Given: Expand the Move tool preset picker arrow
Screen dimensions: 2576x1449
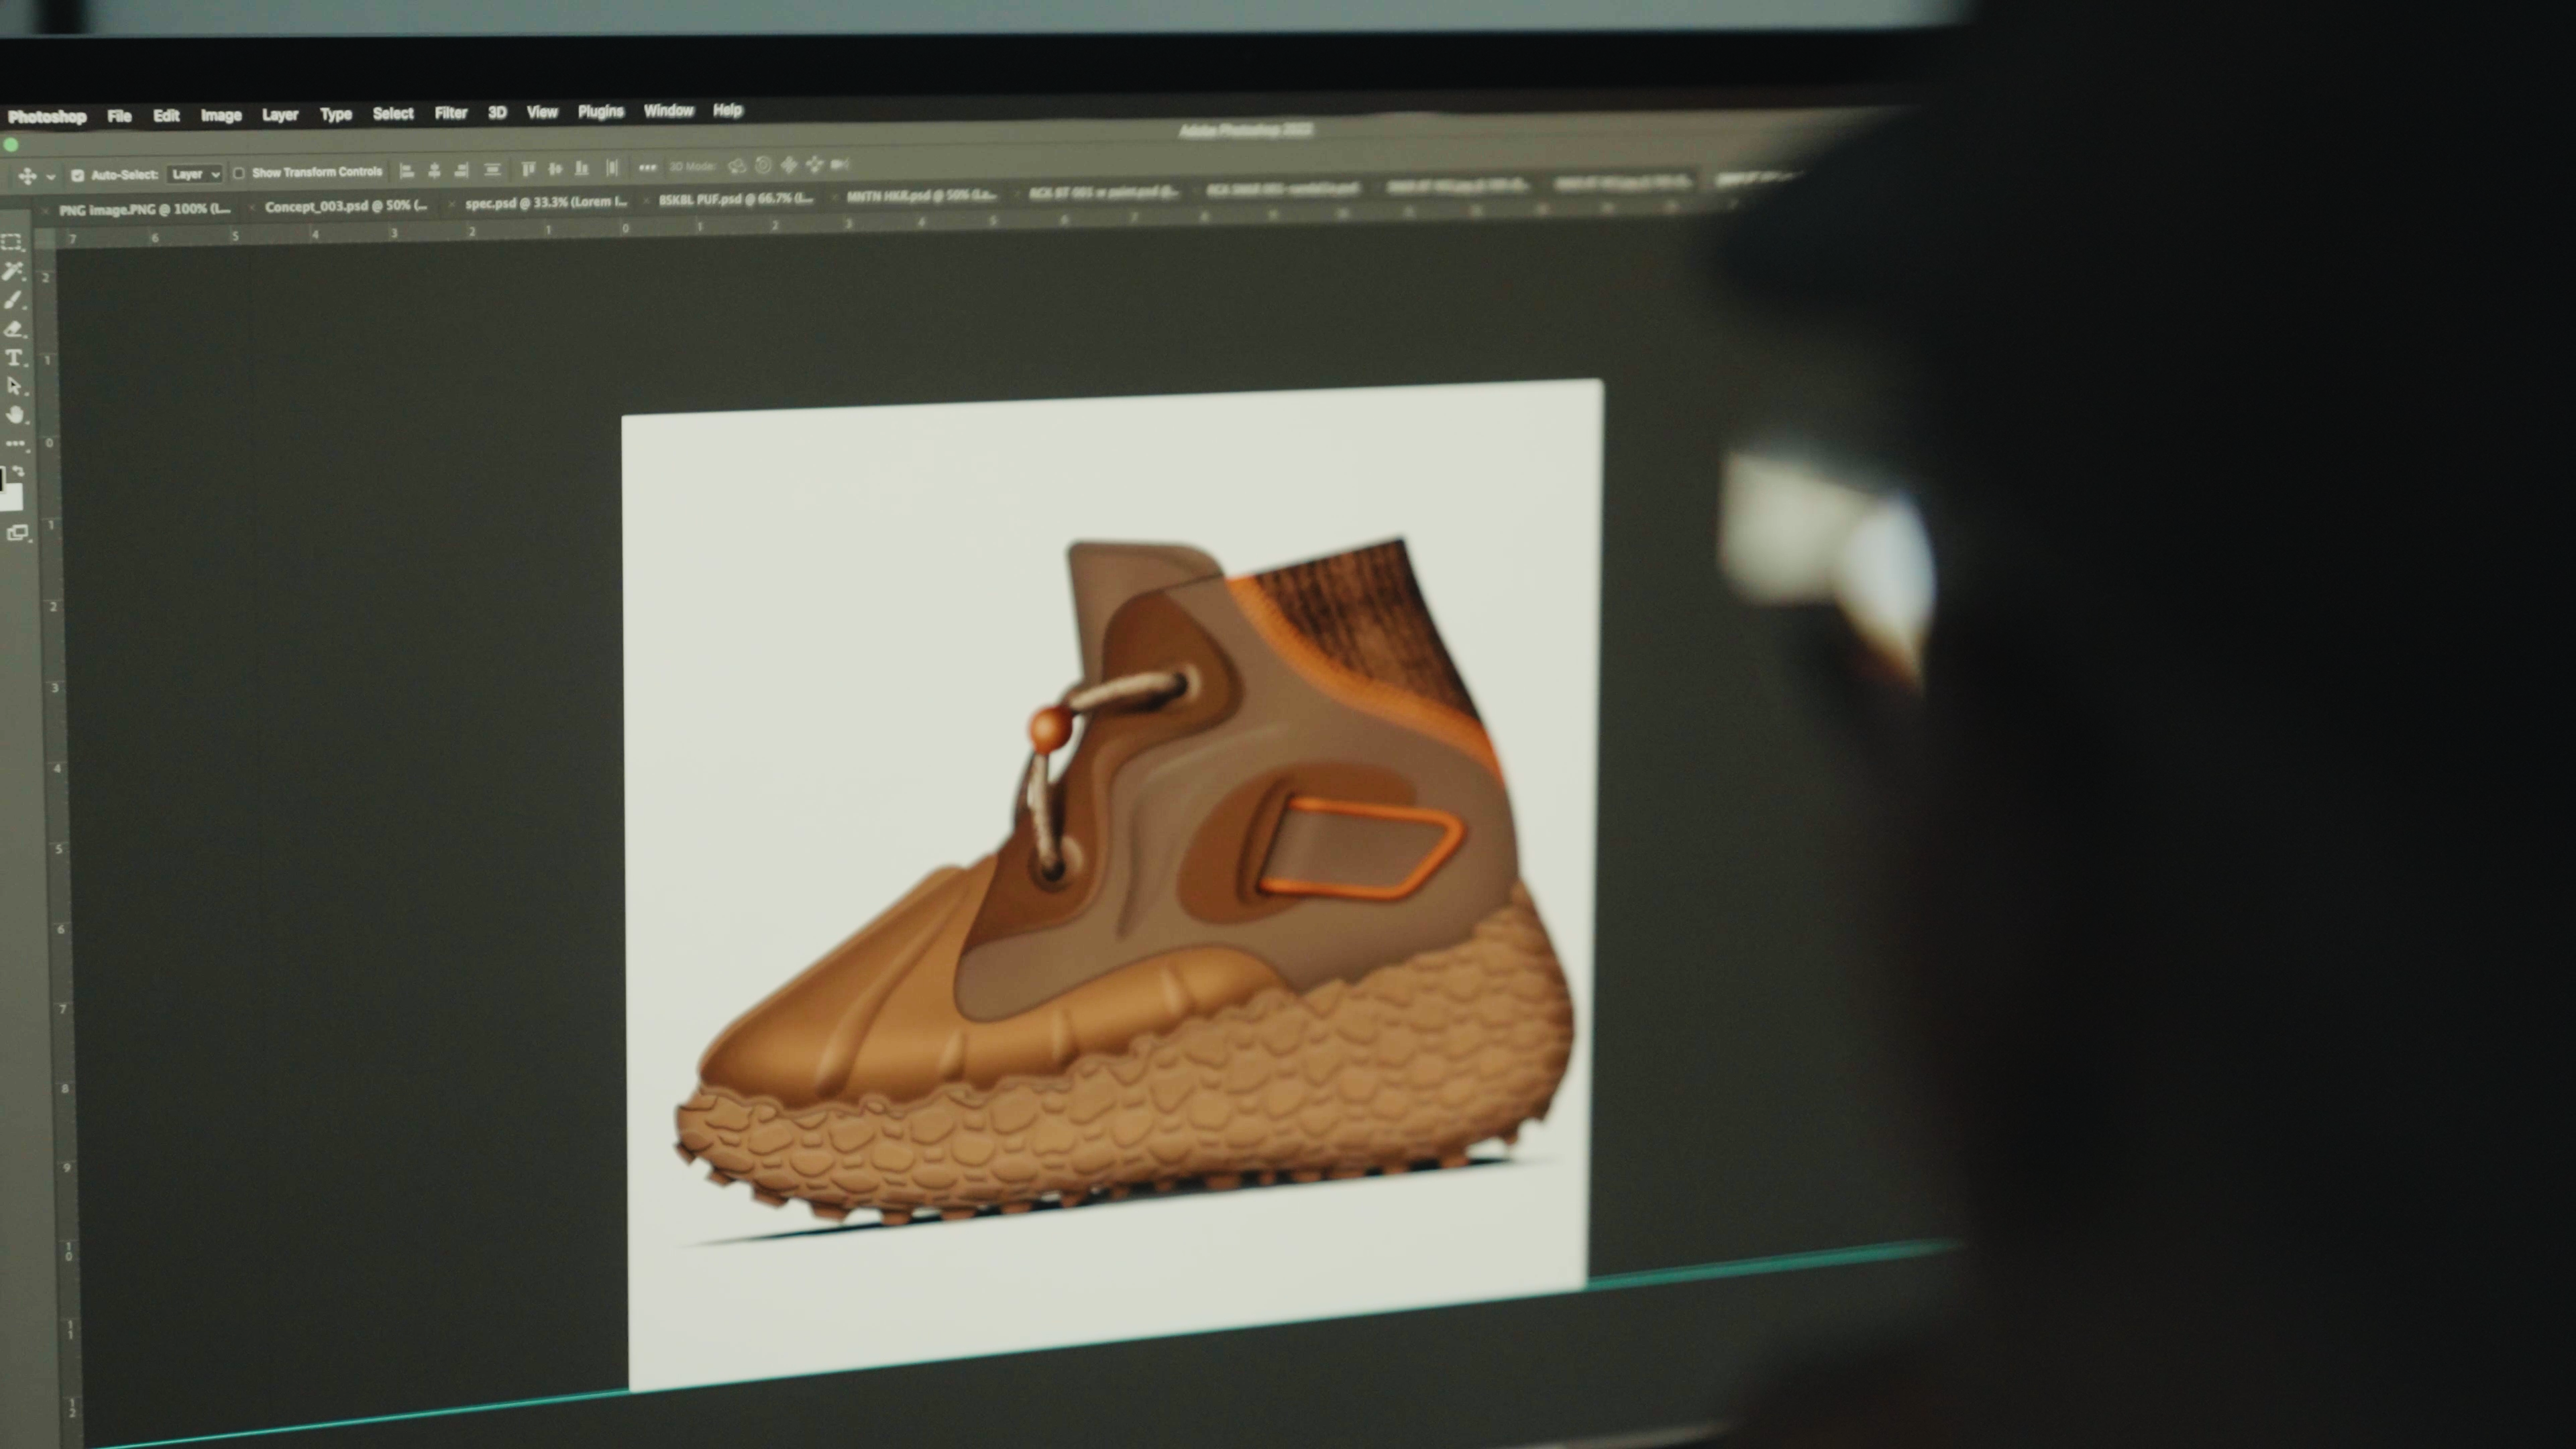Looking at the screenshot, I should tap(50, 177).
